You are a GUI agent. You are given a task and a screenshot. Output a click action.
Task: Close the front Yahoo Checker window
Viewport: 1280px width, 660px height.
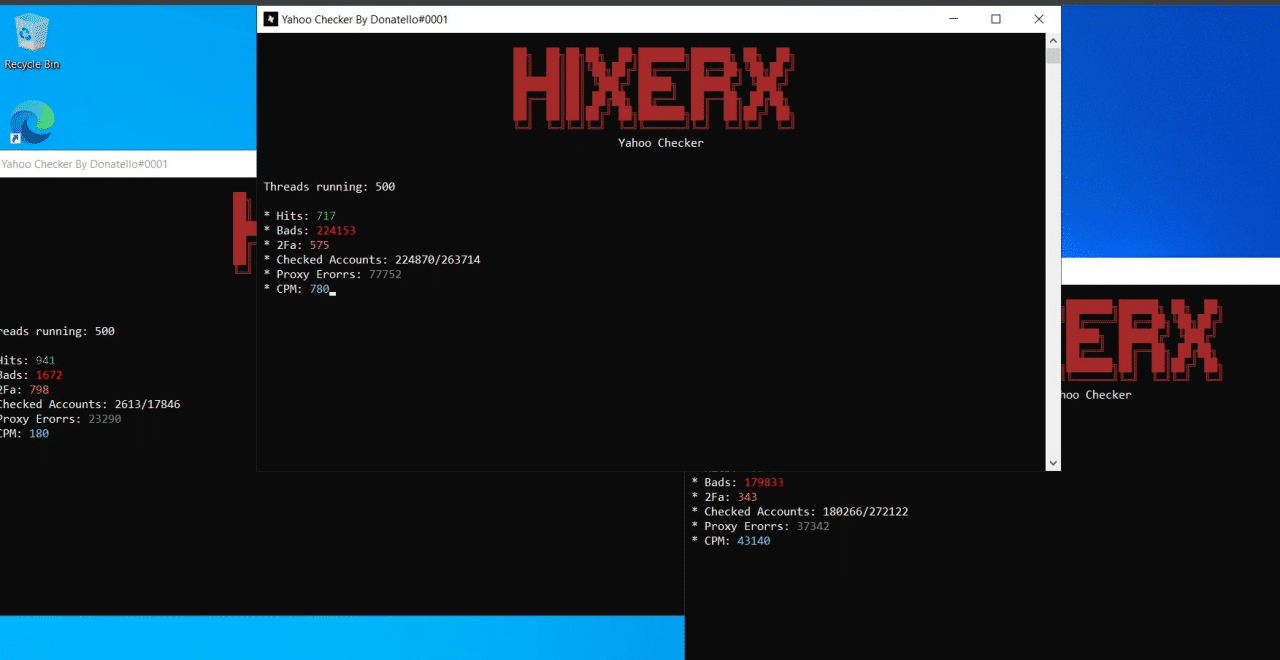[1039, 19]
